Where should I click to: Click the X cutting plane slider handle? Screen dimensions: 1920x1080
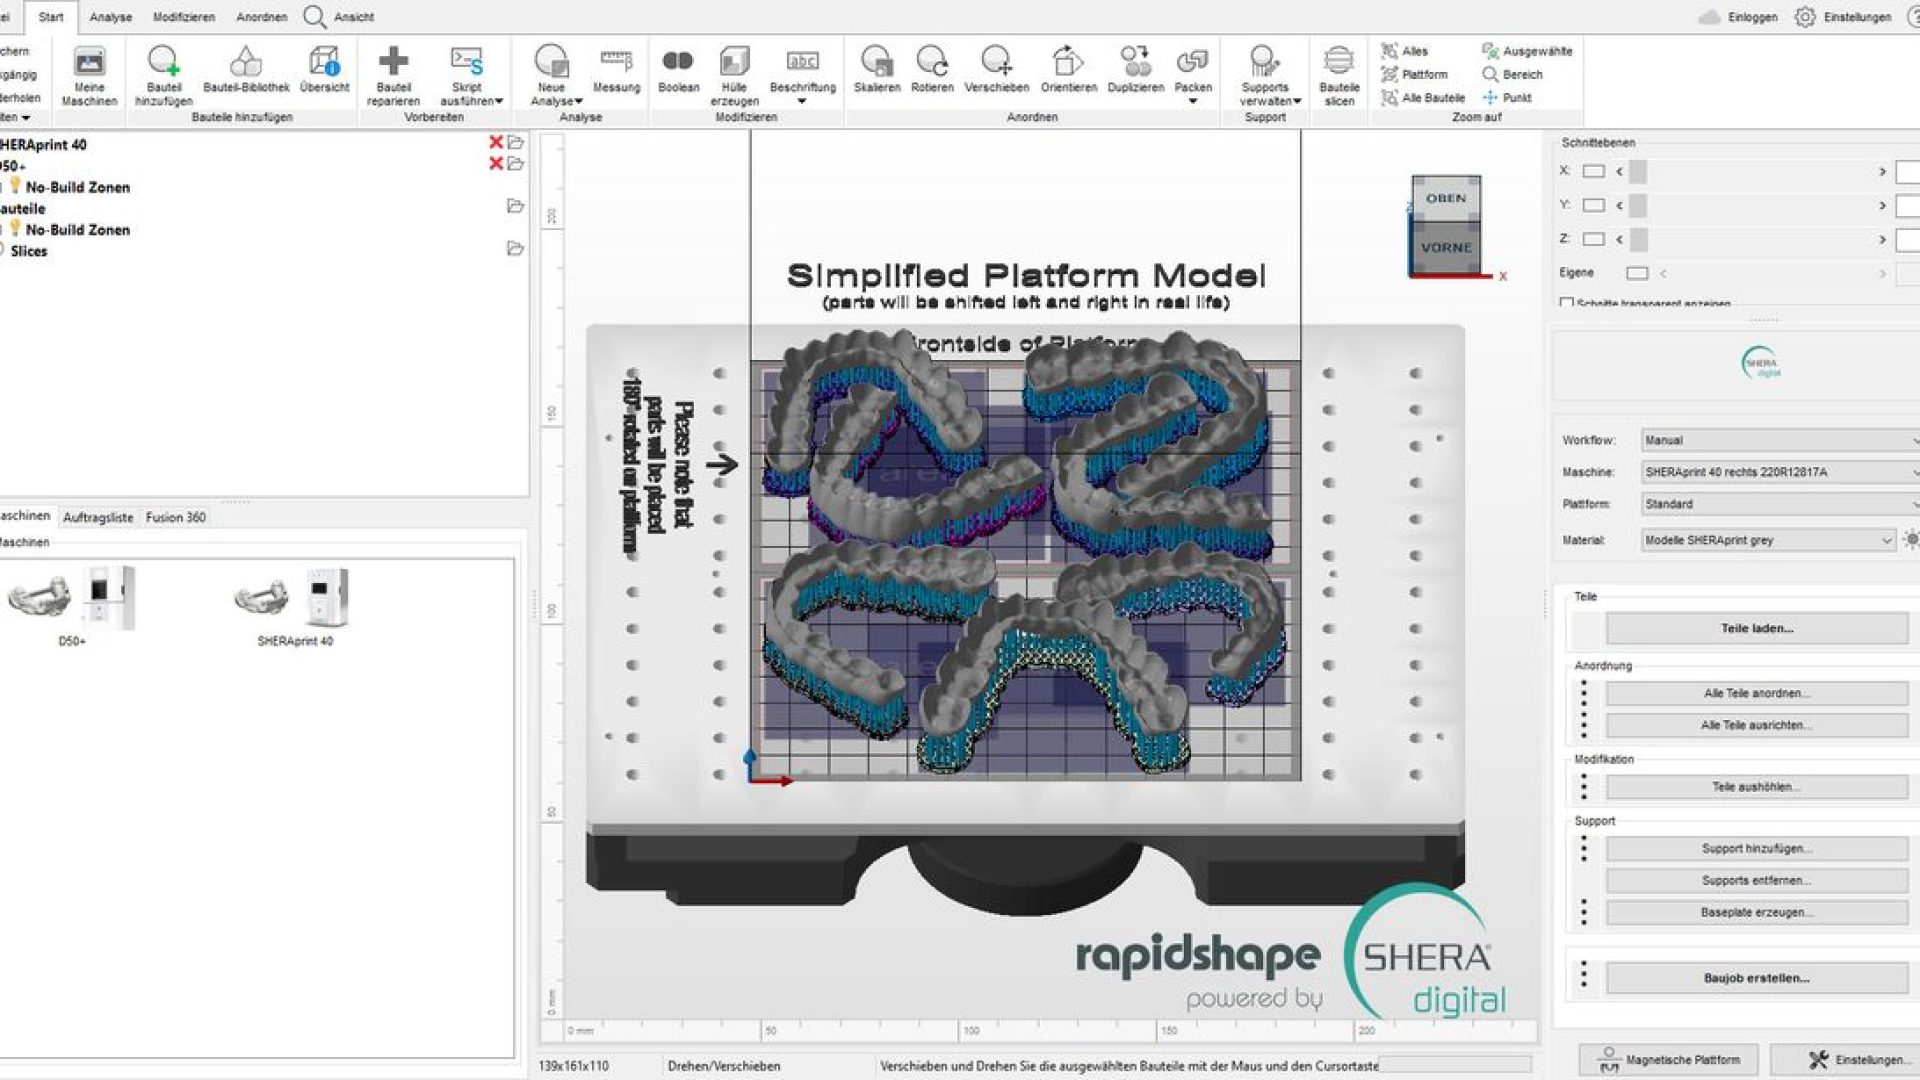pyautogui.click(x=1638, y=172)
